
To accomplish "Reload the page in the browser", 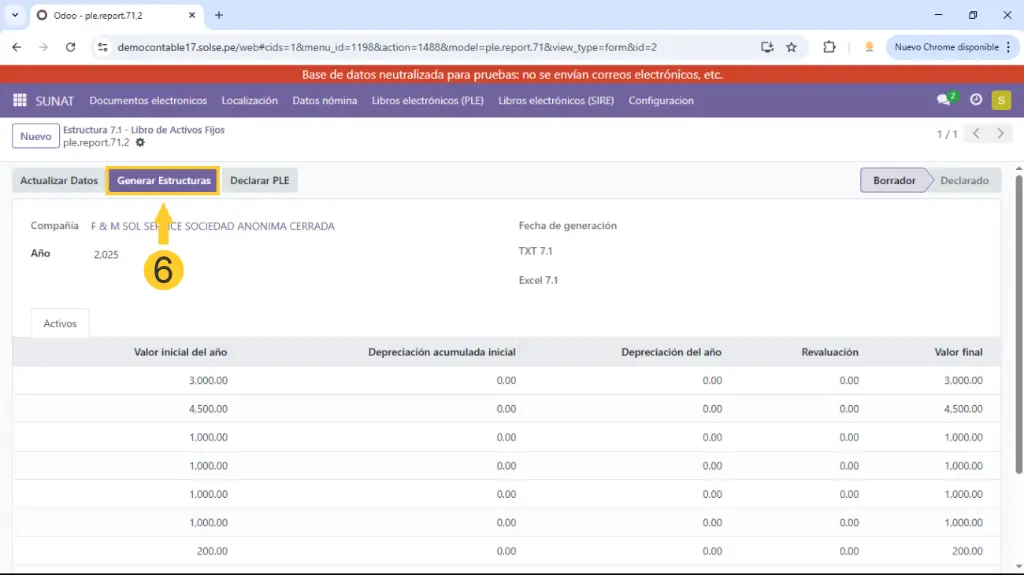I will pos(70,47).
